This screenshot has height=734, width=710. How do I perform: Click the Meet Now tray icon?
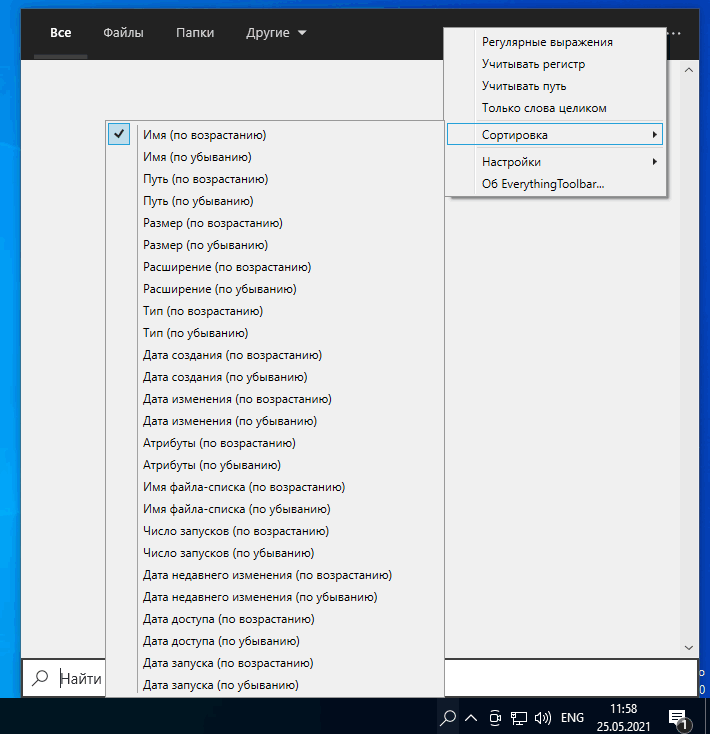(495, 718)
